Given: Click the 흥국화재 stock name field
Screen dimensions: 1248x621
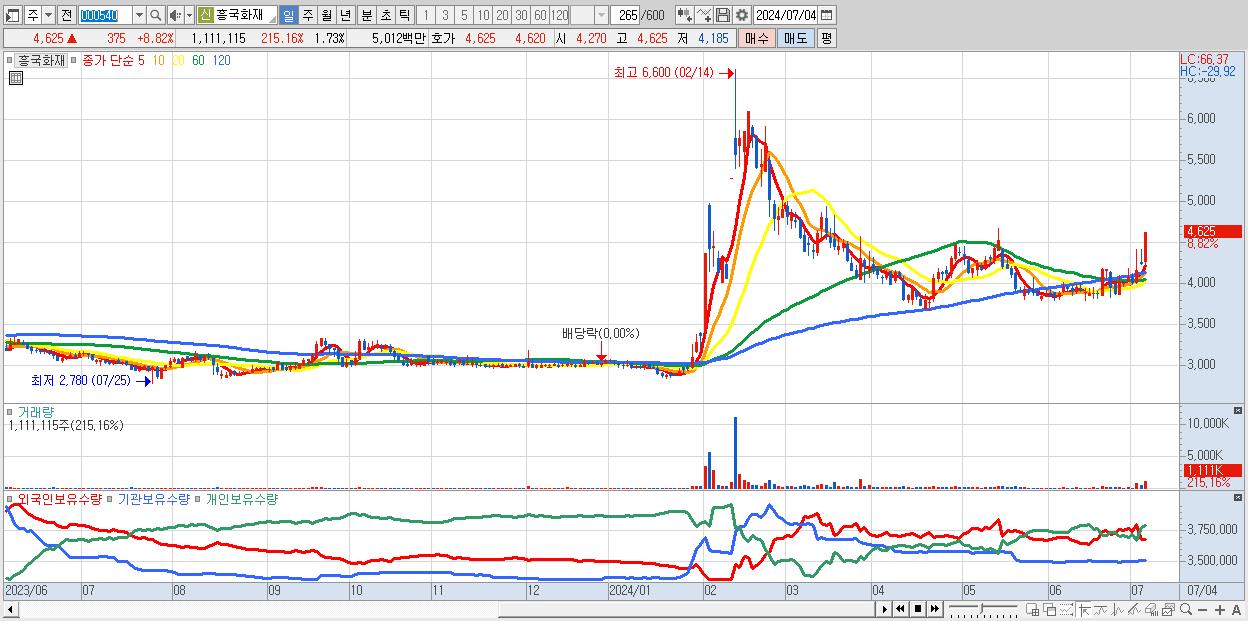Looking at the screenshot, I should [x=245, y=16].
